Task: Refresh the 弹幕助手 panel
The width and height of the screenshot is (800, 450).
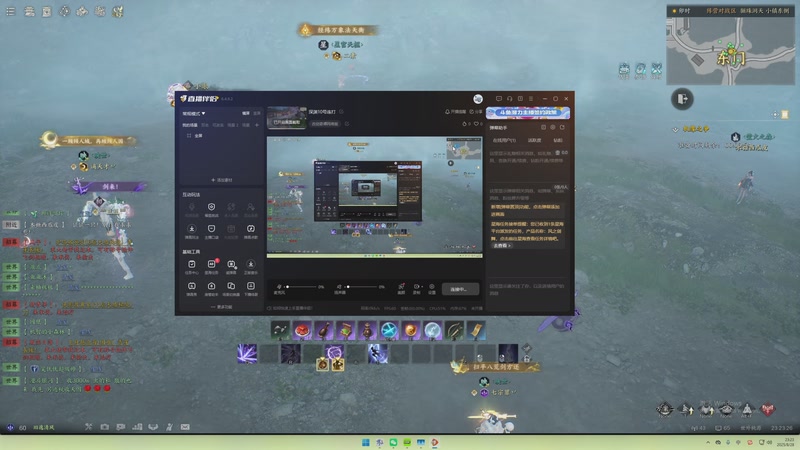Action: 562,128
